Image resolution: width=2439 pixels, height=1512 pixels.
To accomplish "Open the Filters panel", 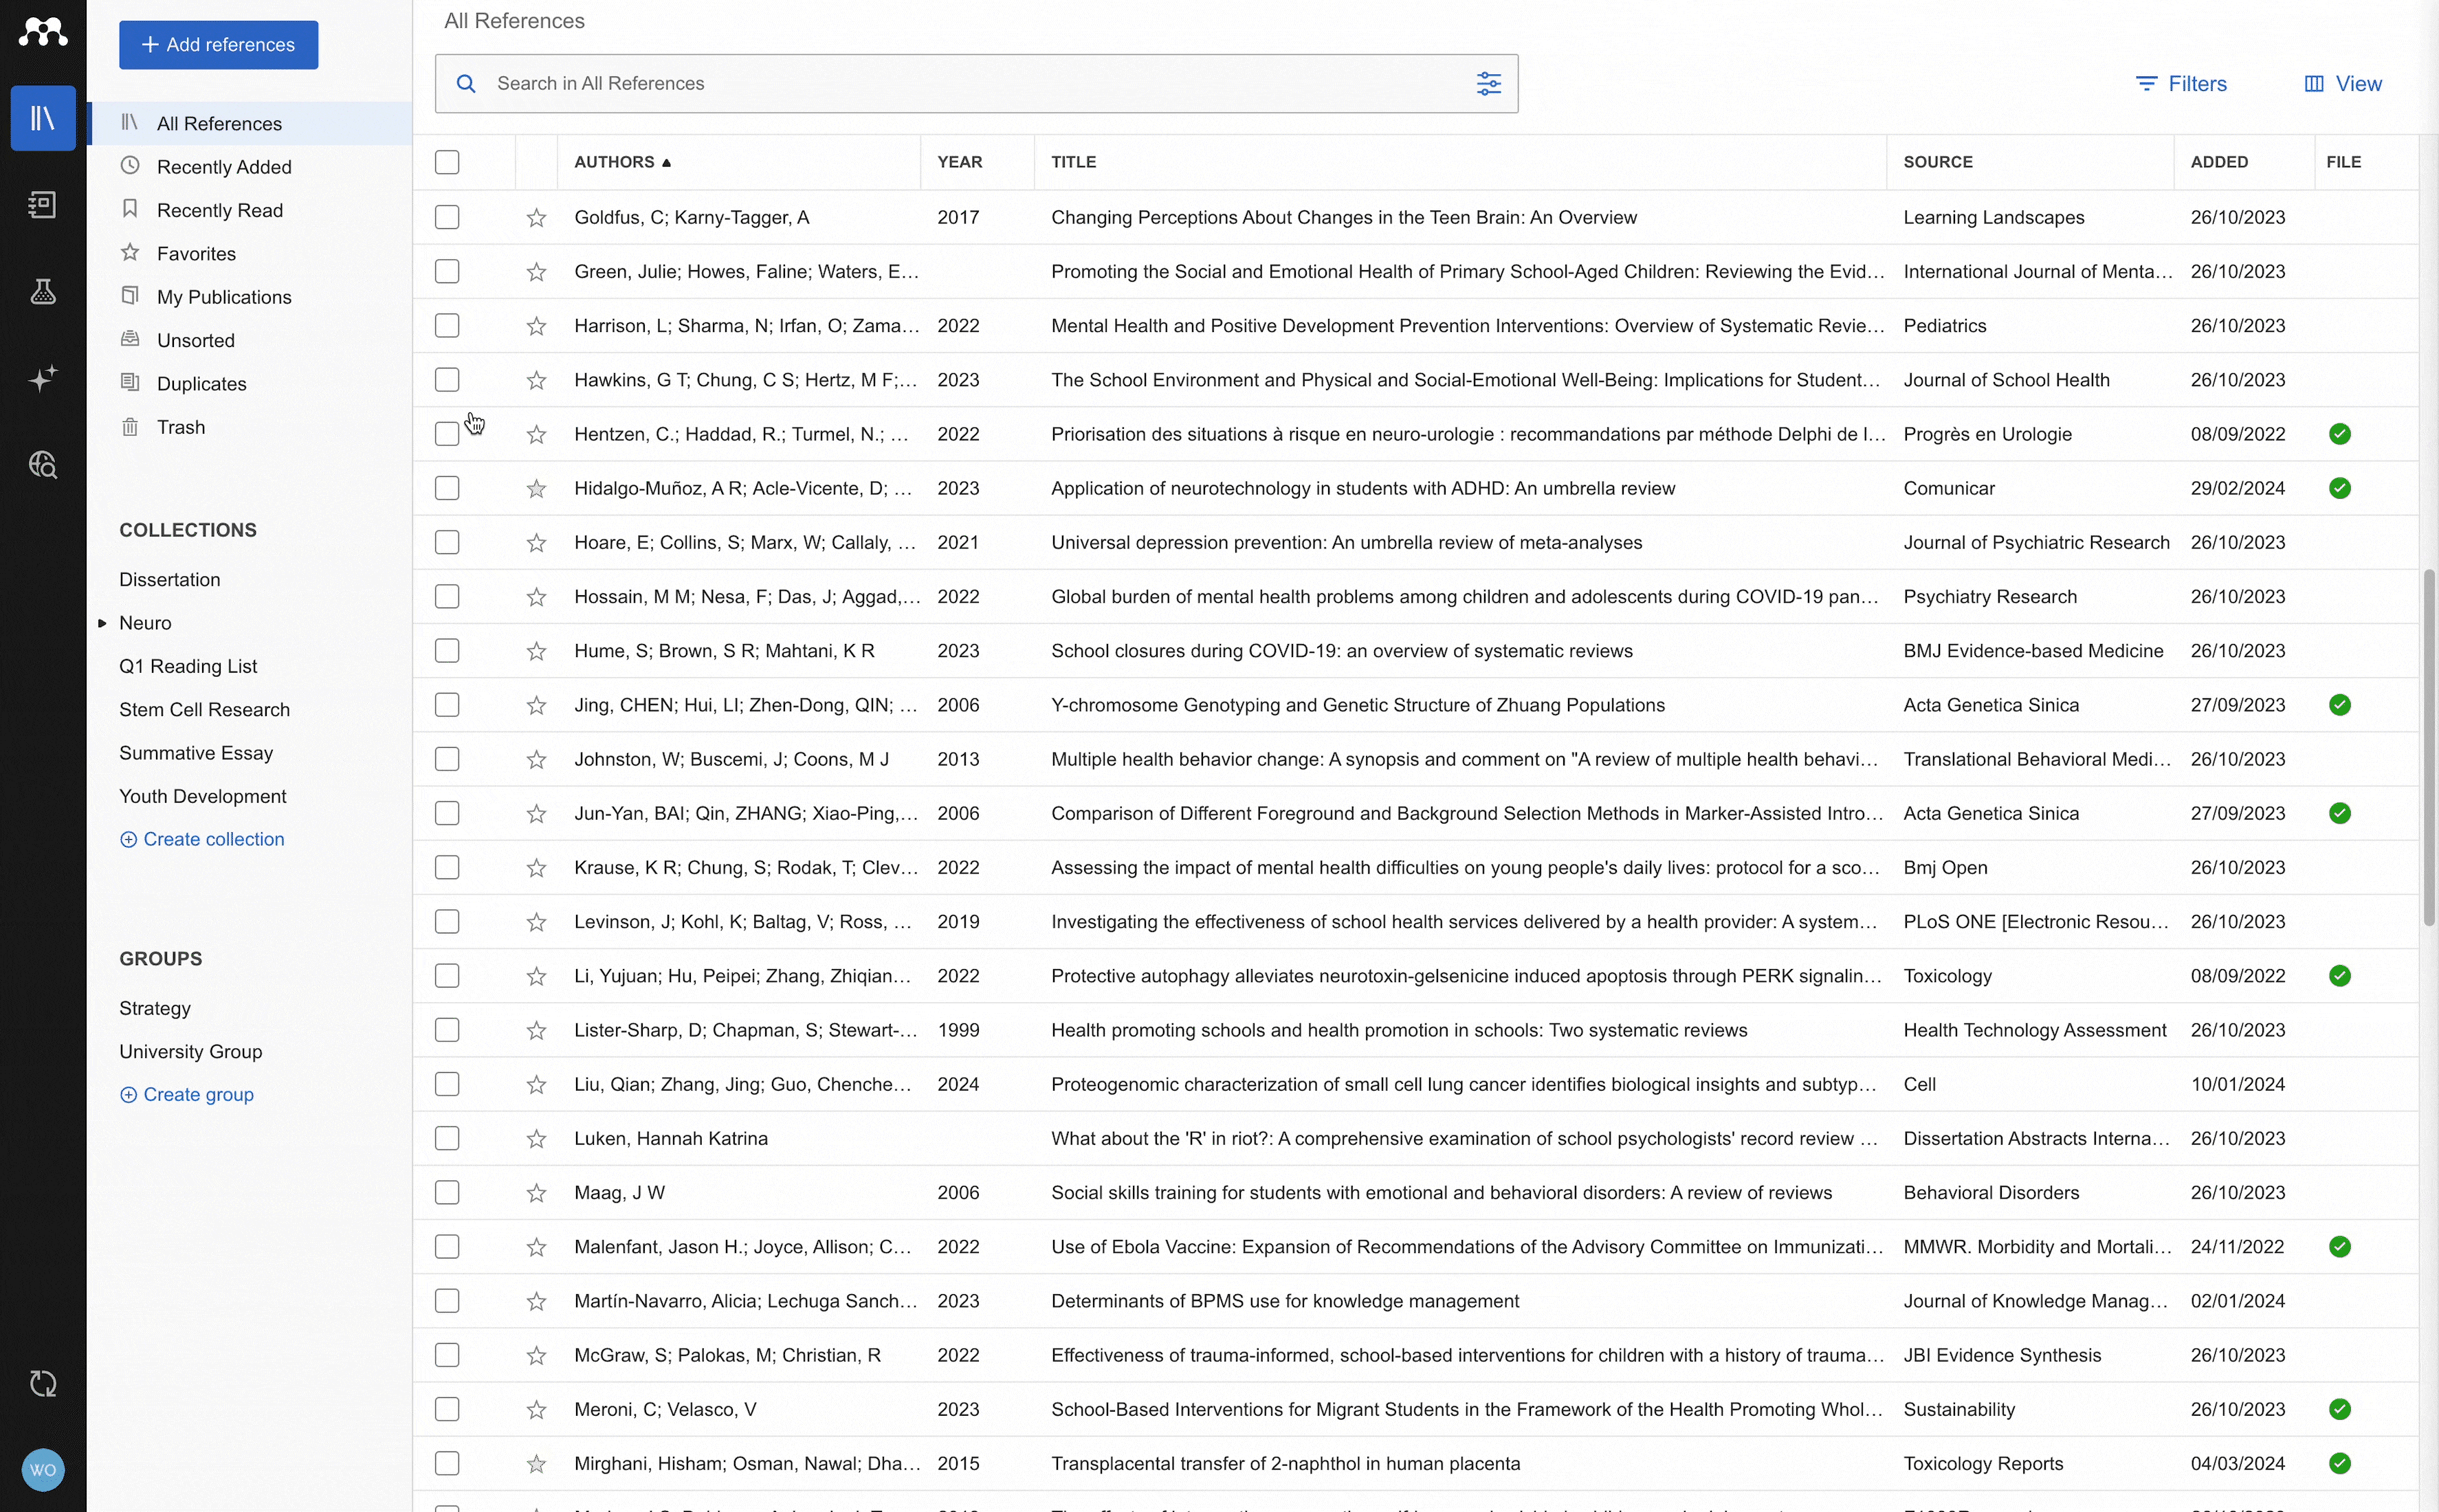I will coord(2180,84).
